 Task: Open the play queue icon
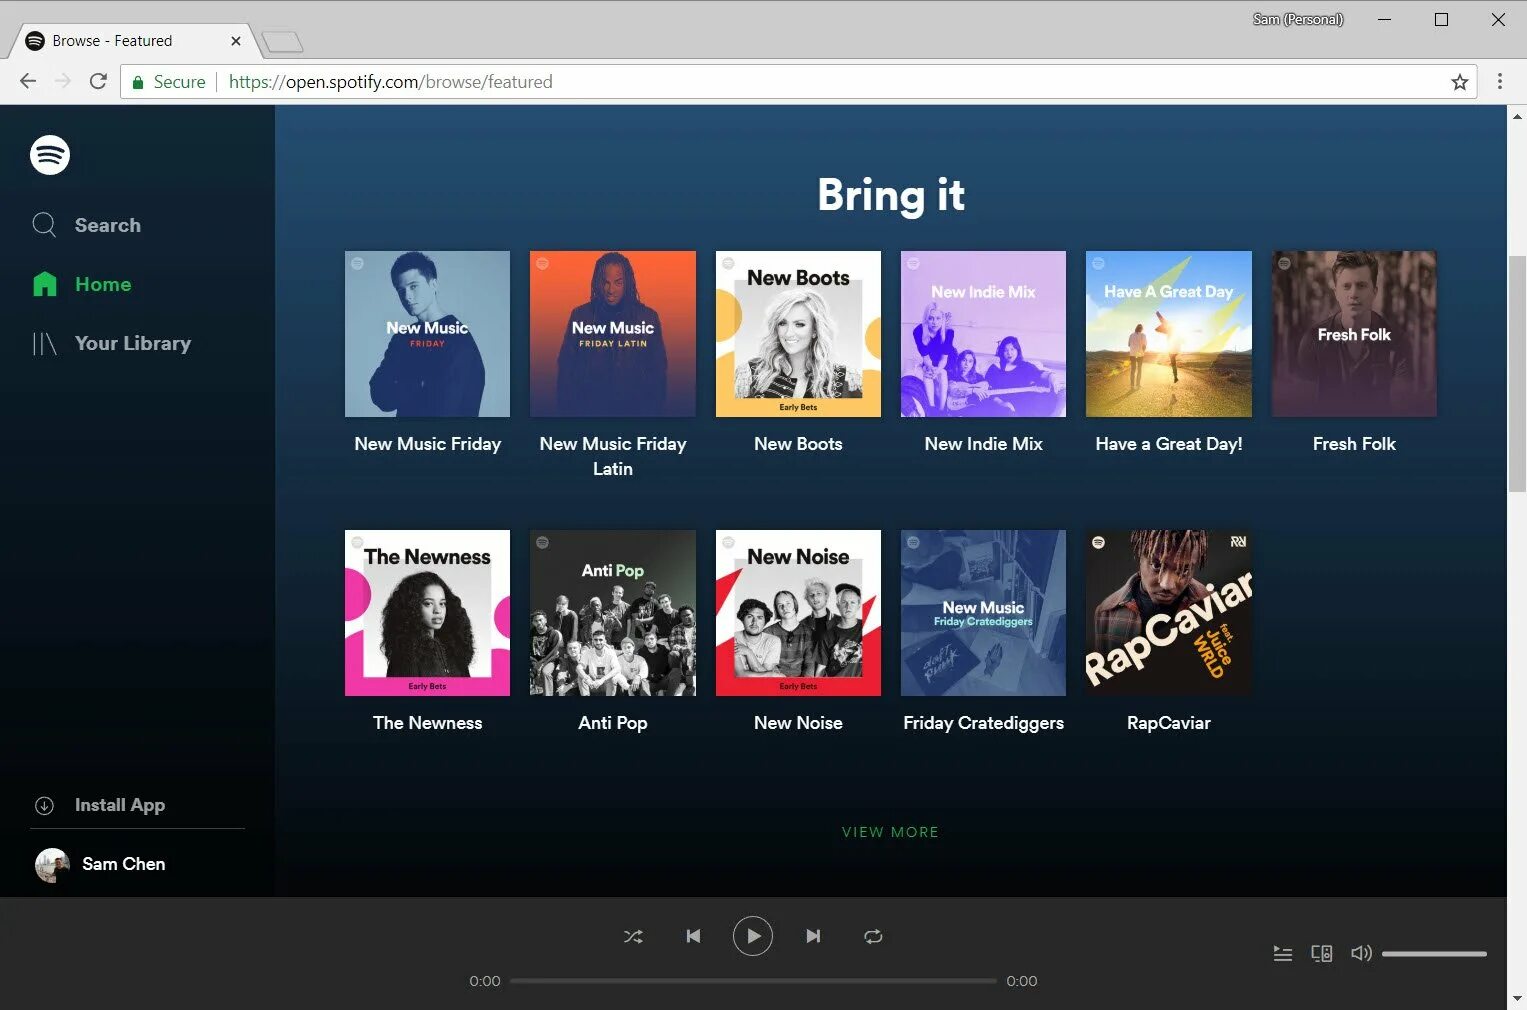tap(1283, 954)
